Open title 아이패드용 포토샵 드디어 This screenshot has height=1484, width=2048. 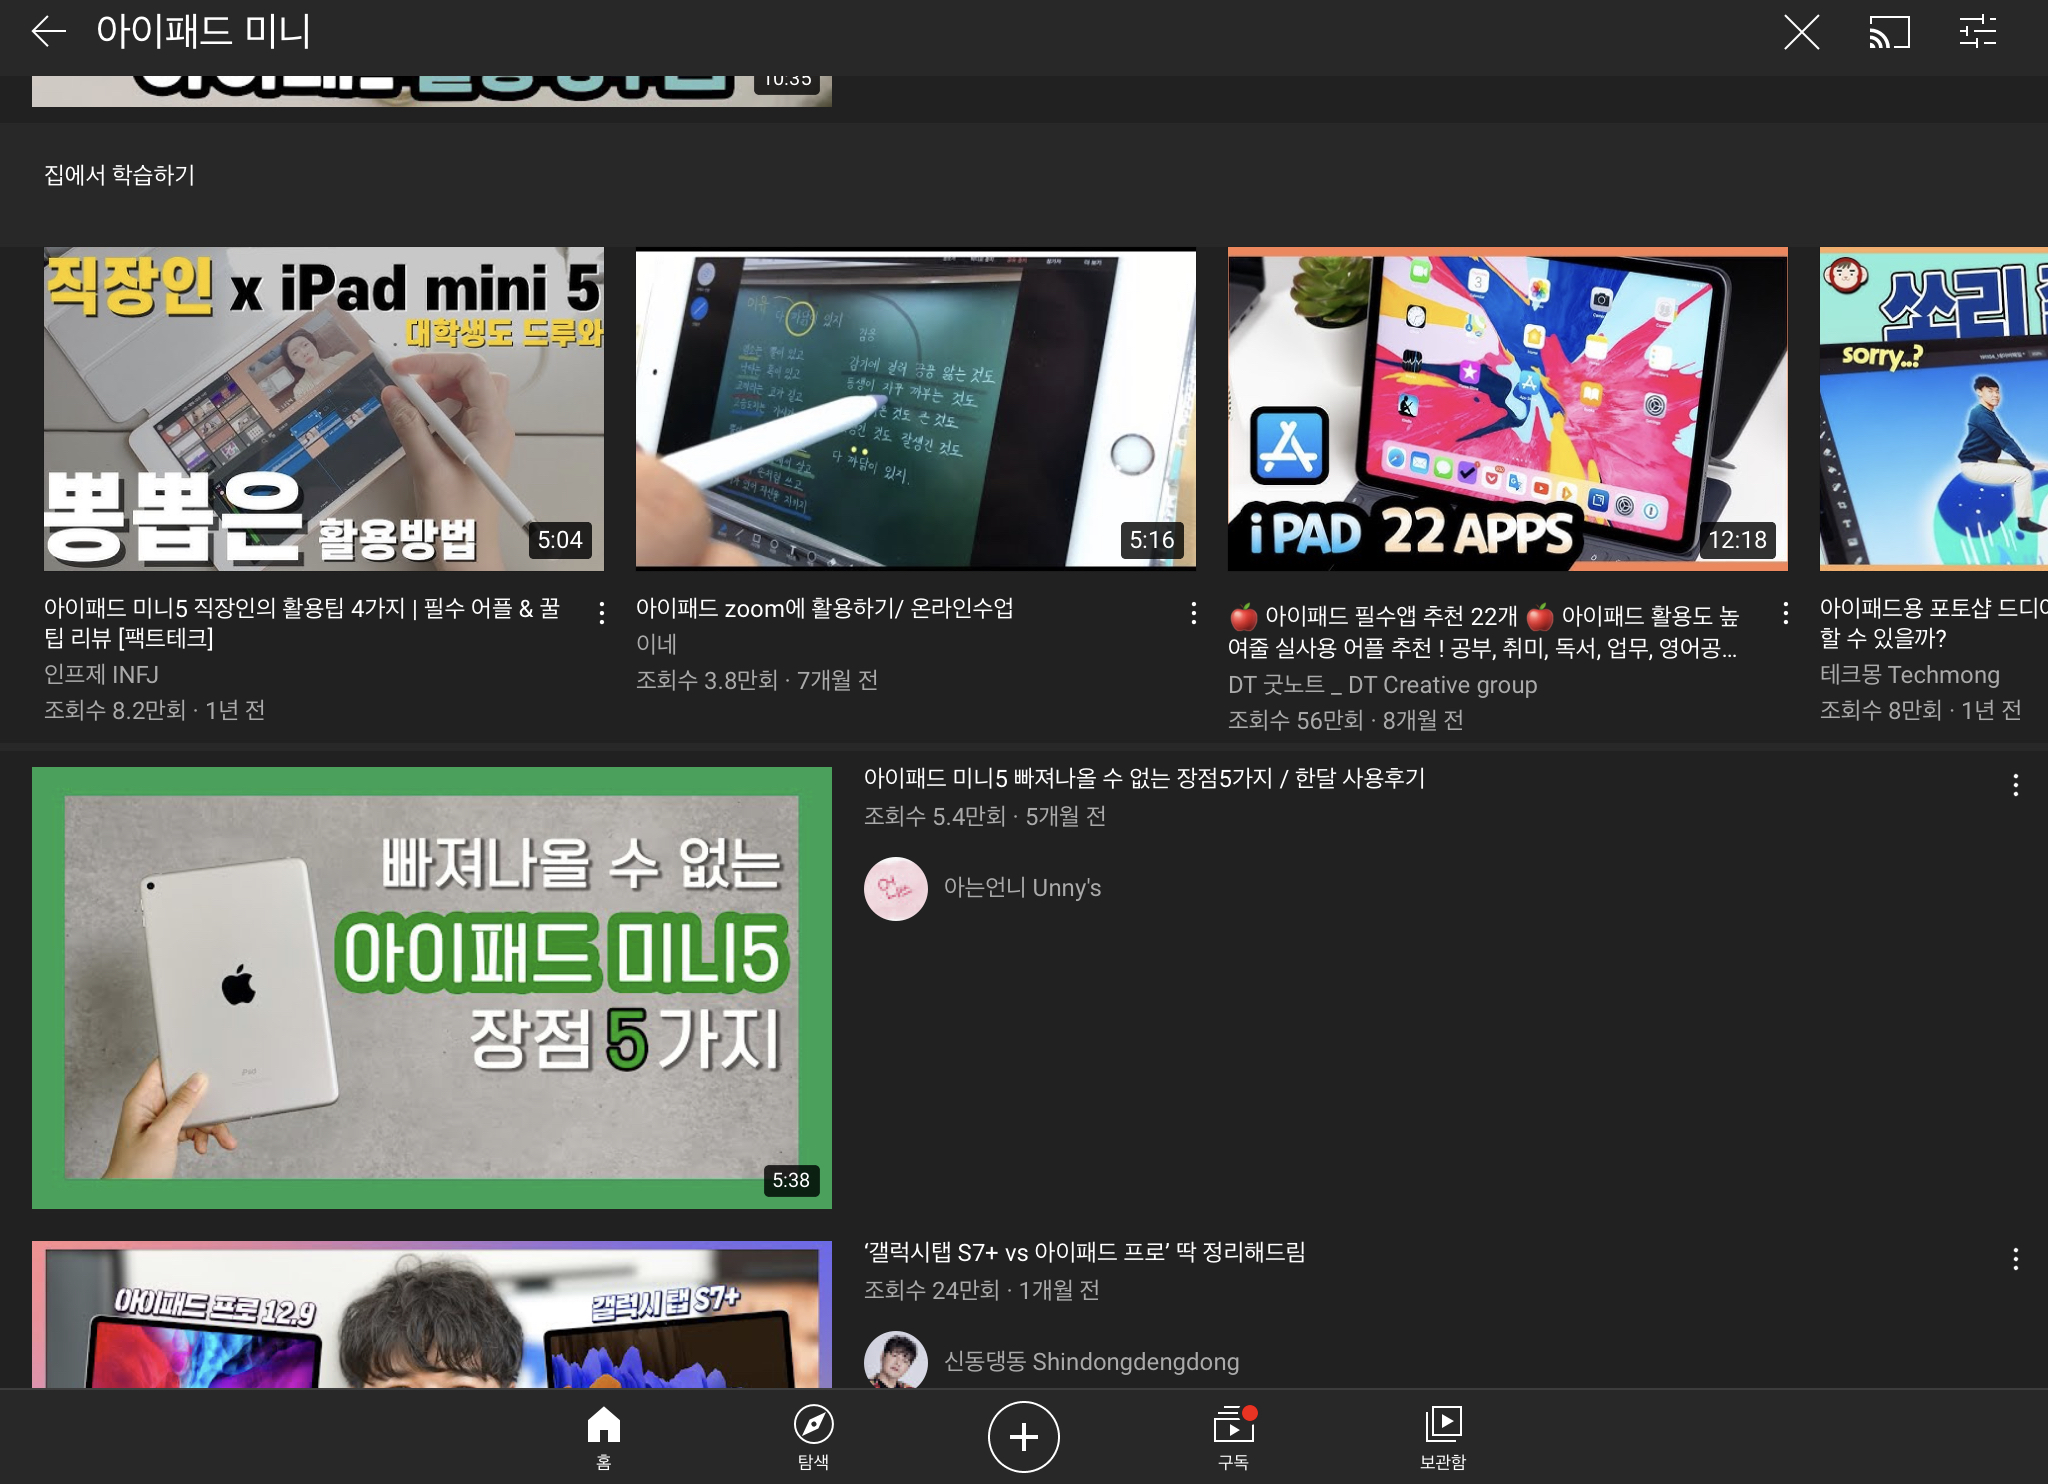(x=1934, y=623)
